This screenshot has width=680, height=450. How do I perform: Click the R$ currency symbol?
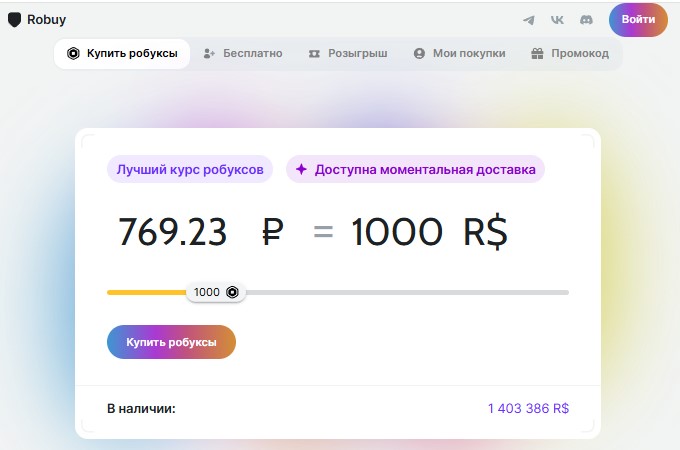point(485,232)
